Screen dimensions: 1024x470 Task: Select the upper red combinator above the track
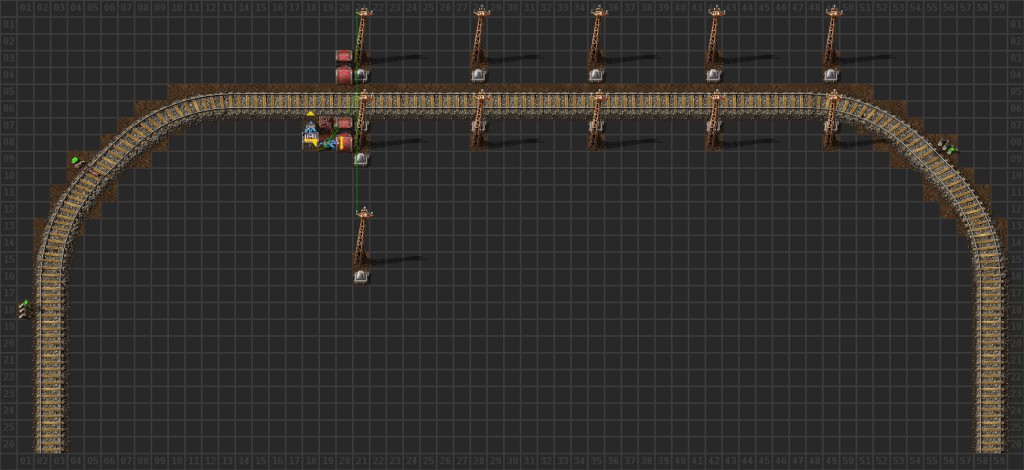click(344, 56)
